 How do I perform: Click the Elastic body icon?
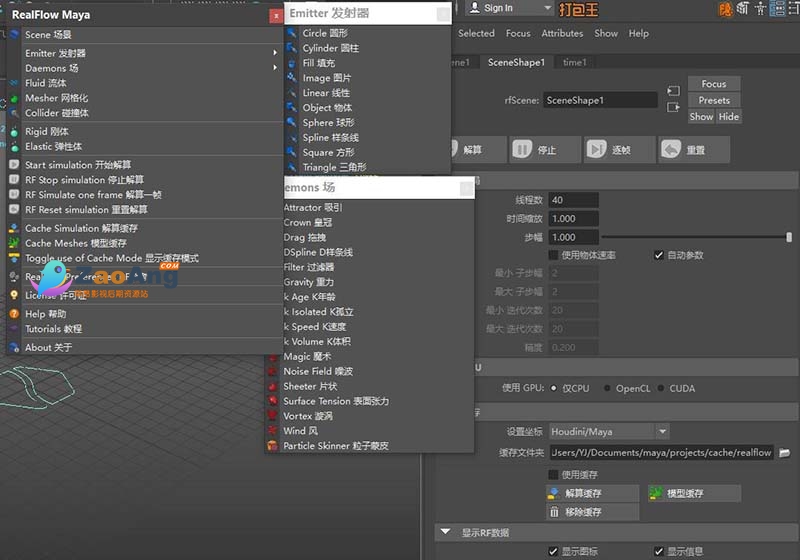(x=14, y=147)
